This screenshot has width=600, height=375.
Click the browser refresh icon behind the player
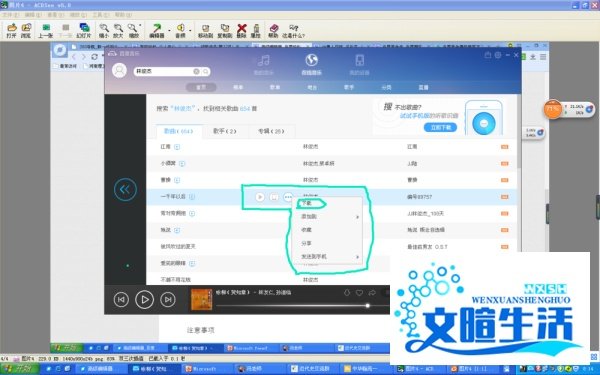point(95,57)
